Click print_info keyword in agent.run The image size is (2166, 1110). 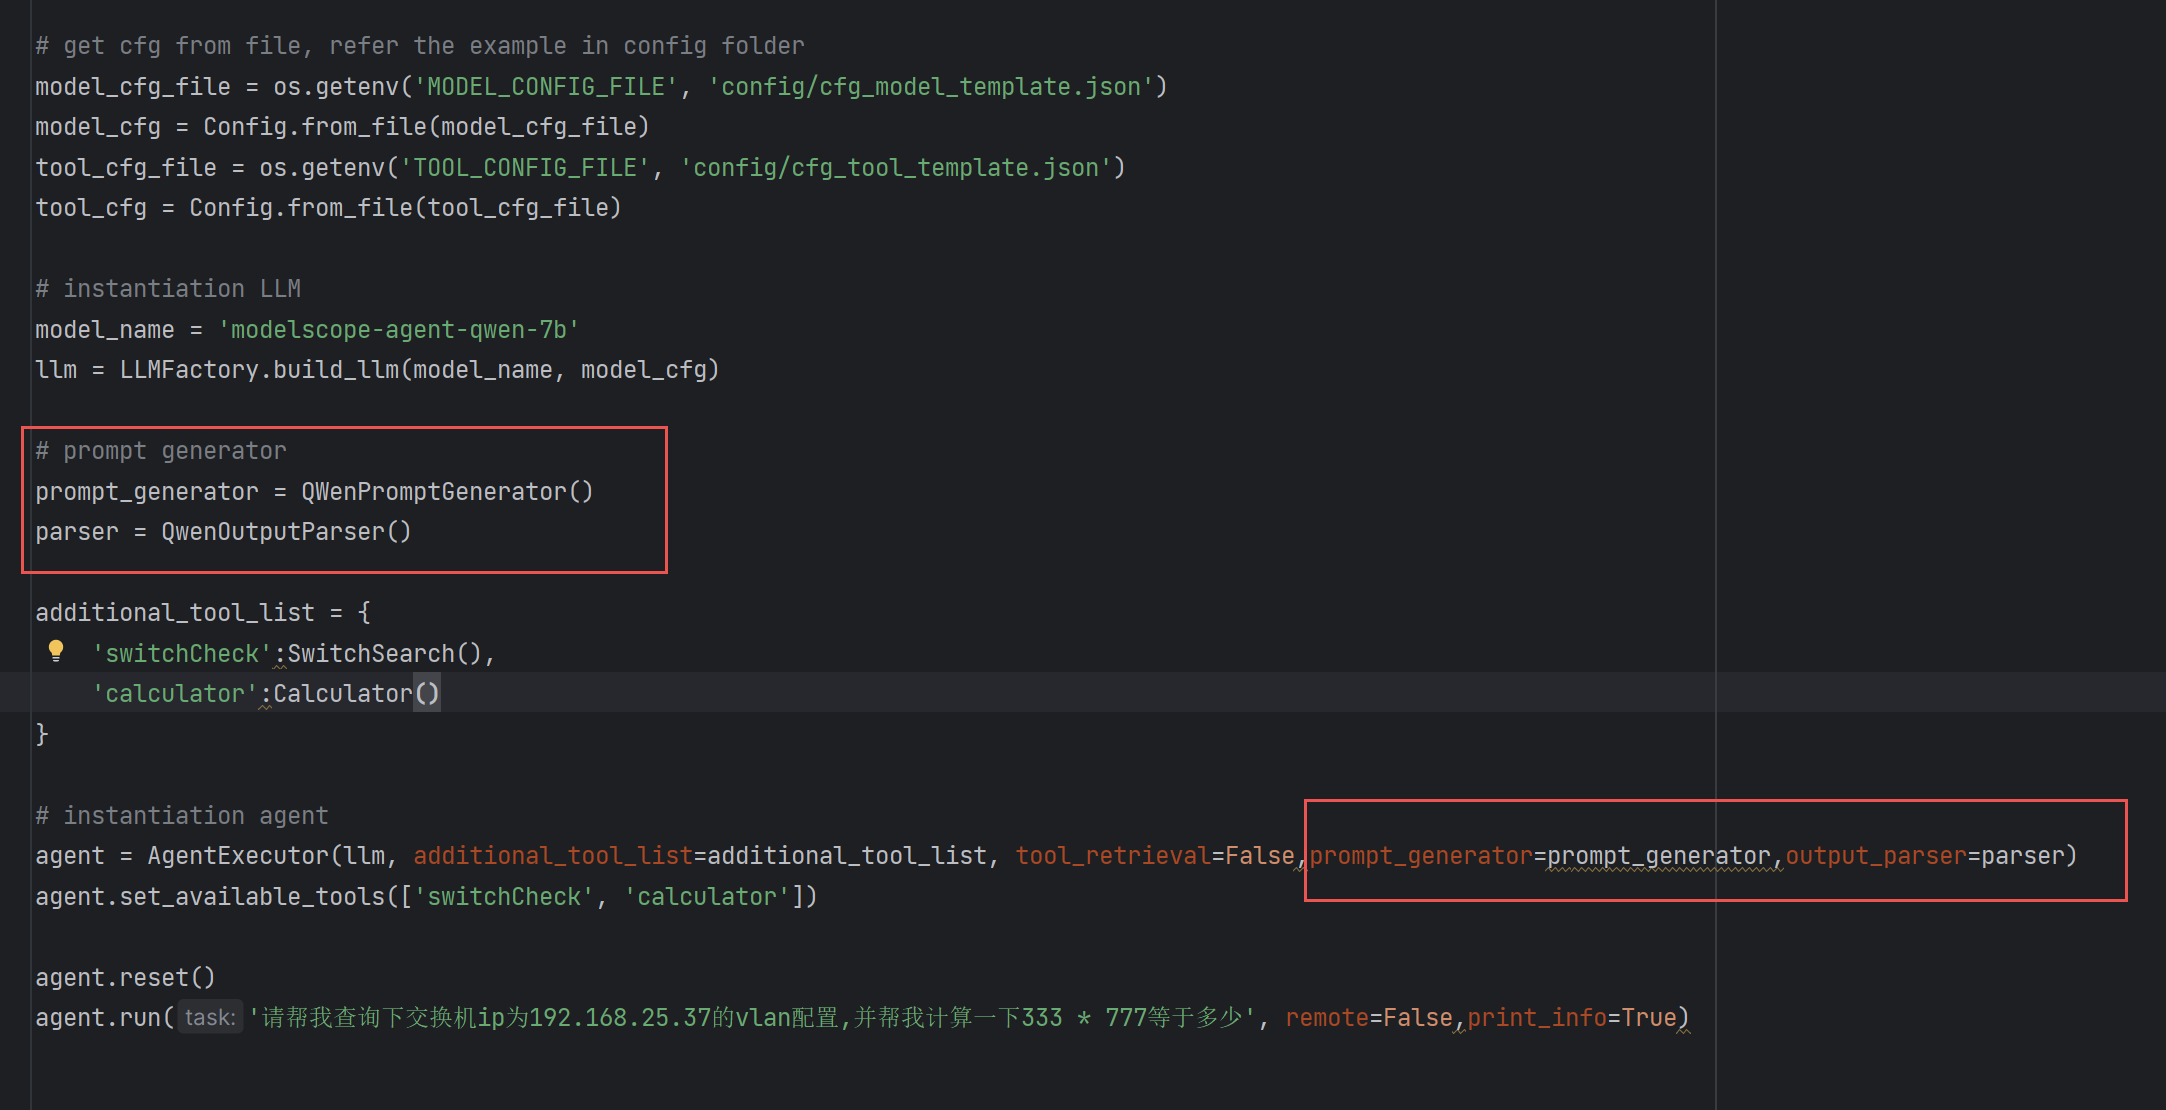coord(1536,1018)
